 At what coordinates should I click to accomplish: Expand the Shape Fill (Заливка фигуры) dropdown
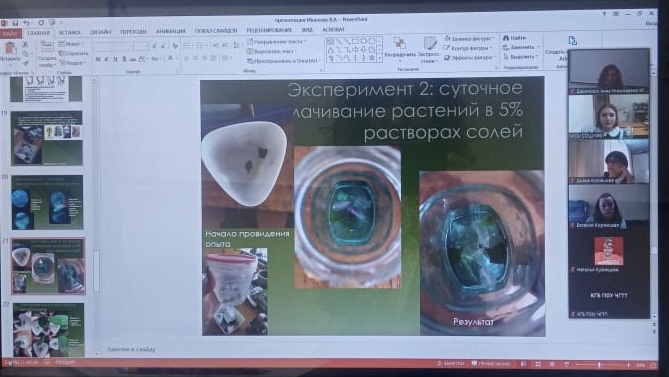[x=469, y=38]
